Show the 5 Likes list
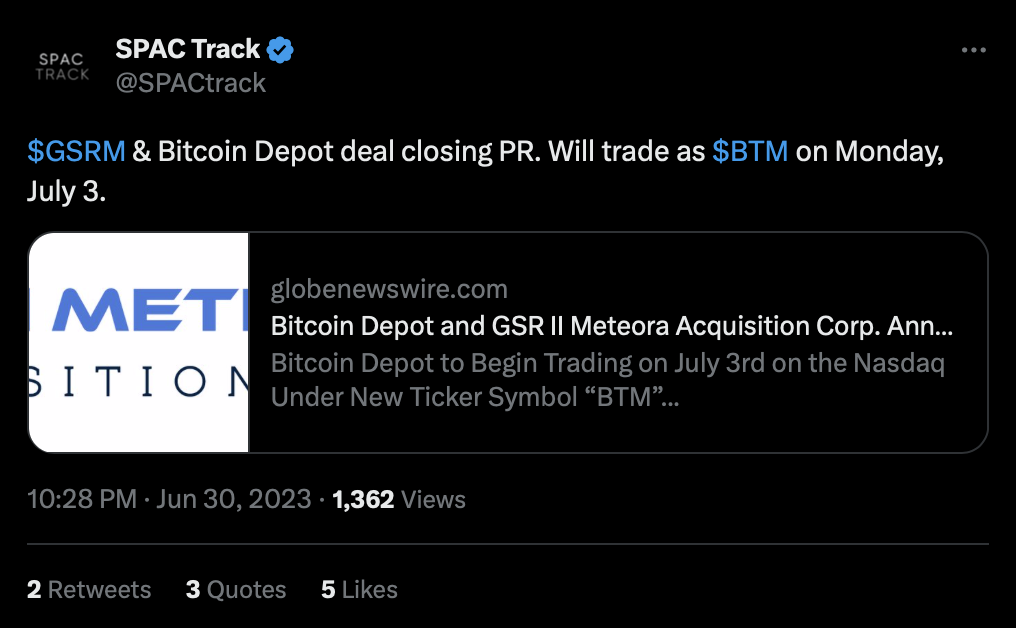The height and width of the screenshot is (628, 1016). pos(359,590)
